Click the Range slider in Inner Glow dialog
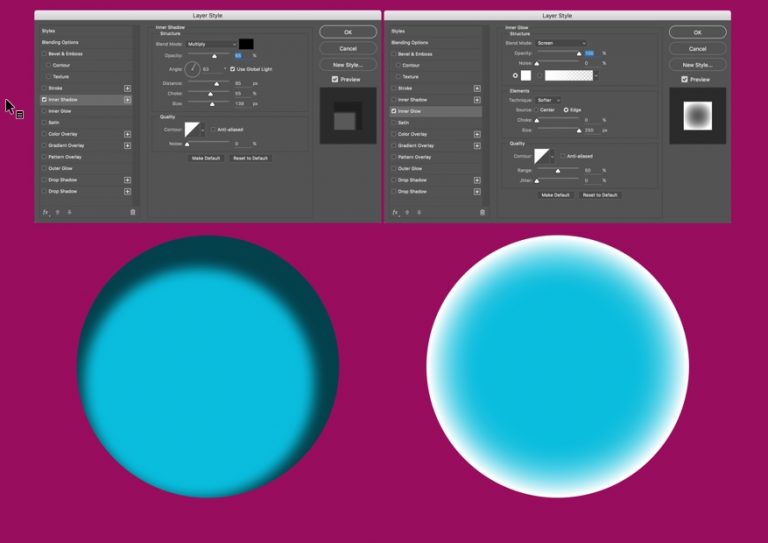Viewport: 768px width, 543px height. (558, 170)
